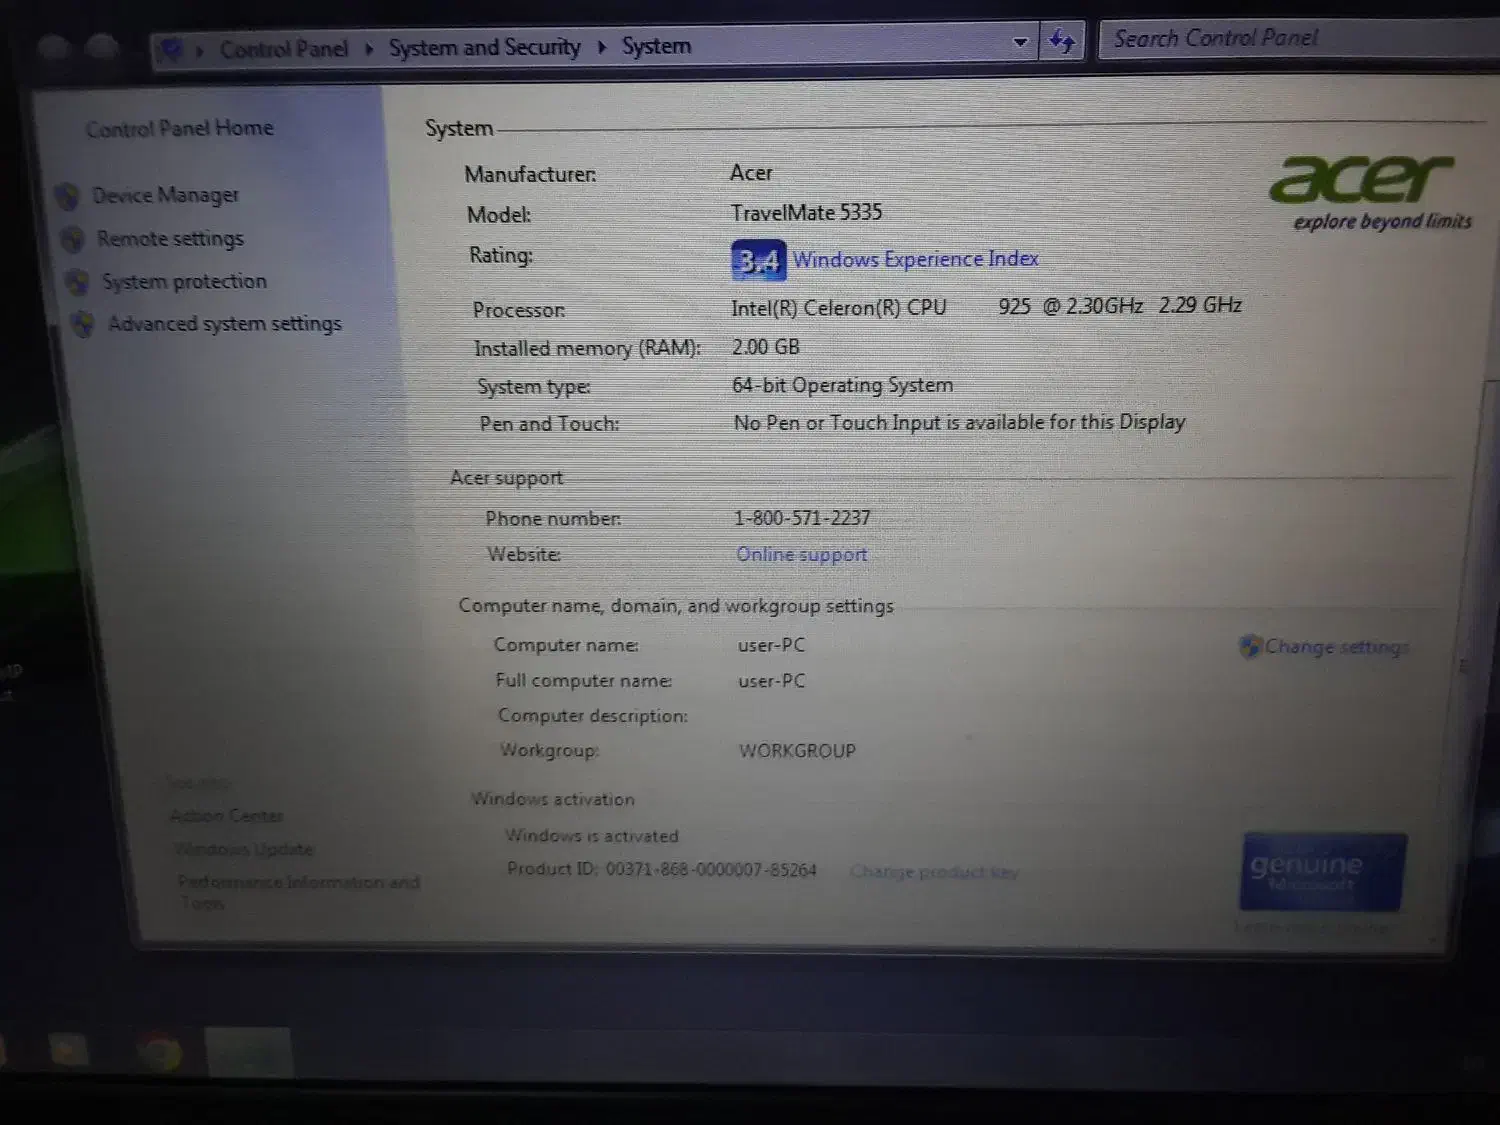This screenshot has width=1500, height=1125.
Task: Open the address bar history dropdown
Action: tap(1020, 43)
